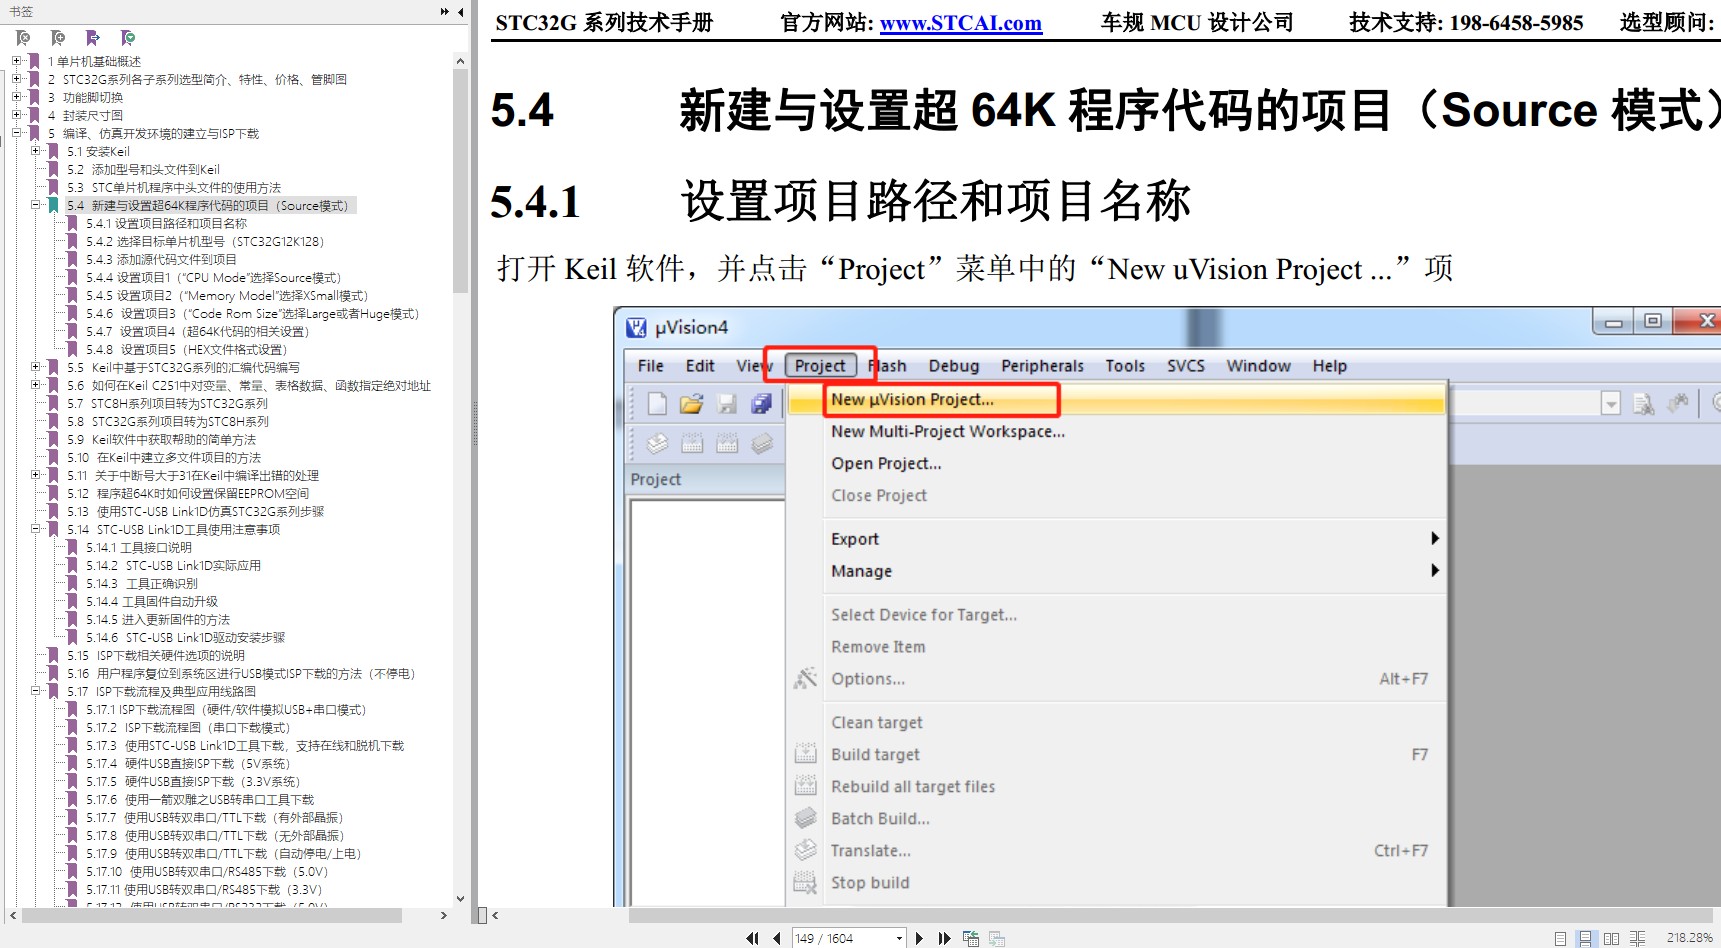Screen dimensions: 1721x948
Task: Click the previous view icon in status bar
Action: (x=971, y=938)
